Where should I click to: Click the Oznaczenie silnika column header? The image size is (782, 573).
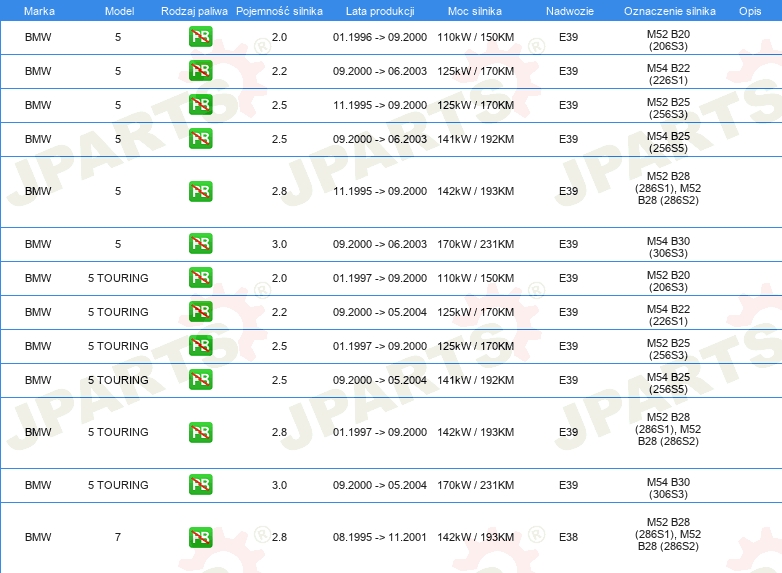(669, 11)
